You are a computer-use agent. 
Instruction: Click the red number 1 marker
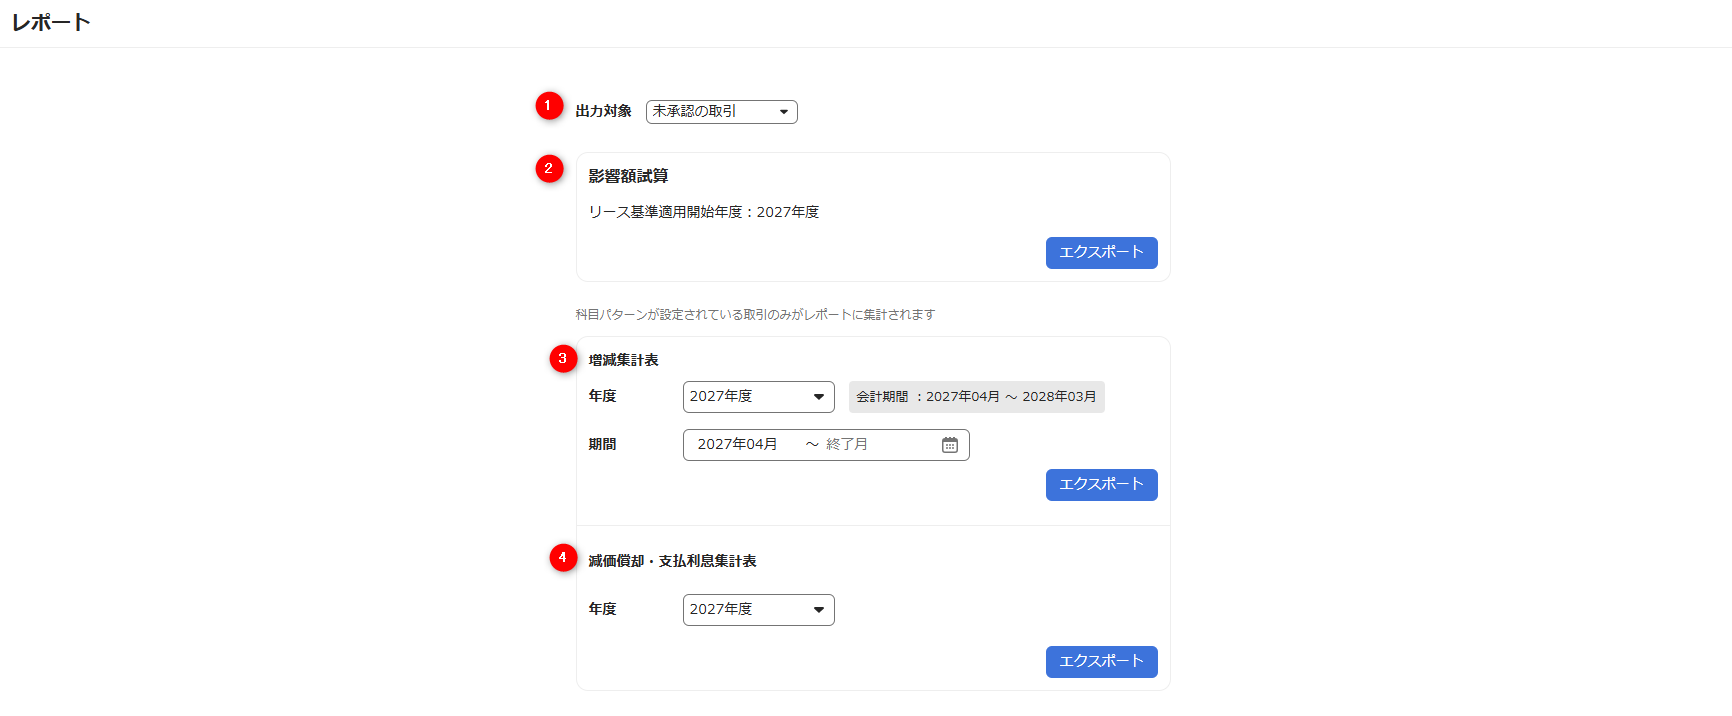[x=549, y=106]
